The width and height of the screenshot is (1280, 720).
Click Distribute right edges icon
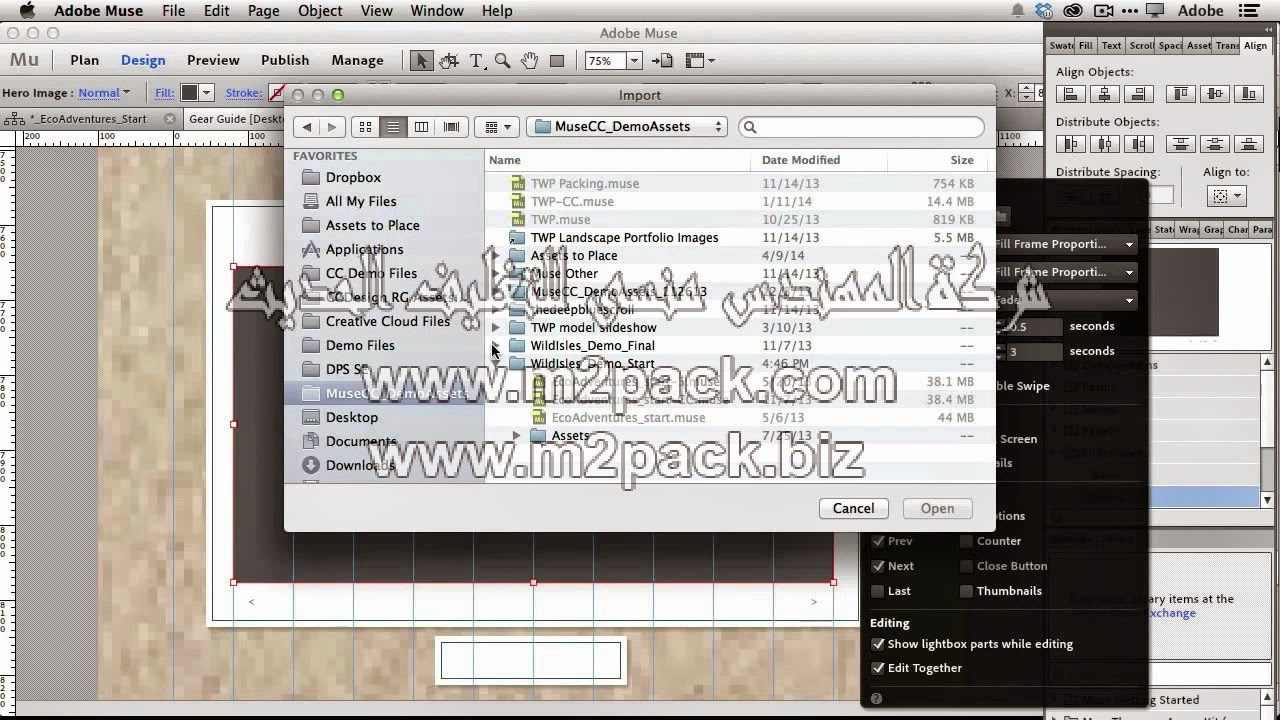(1139, 144)
